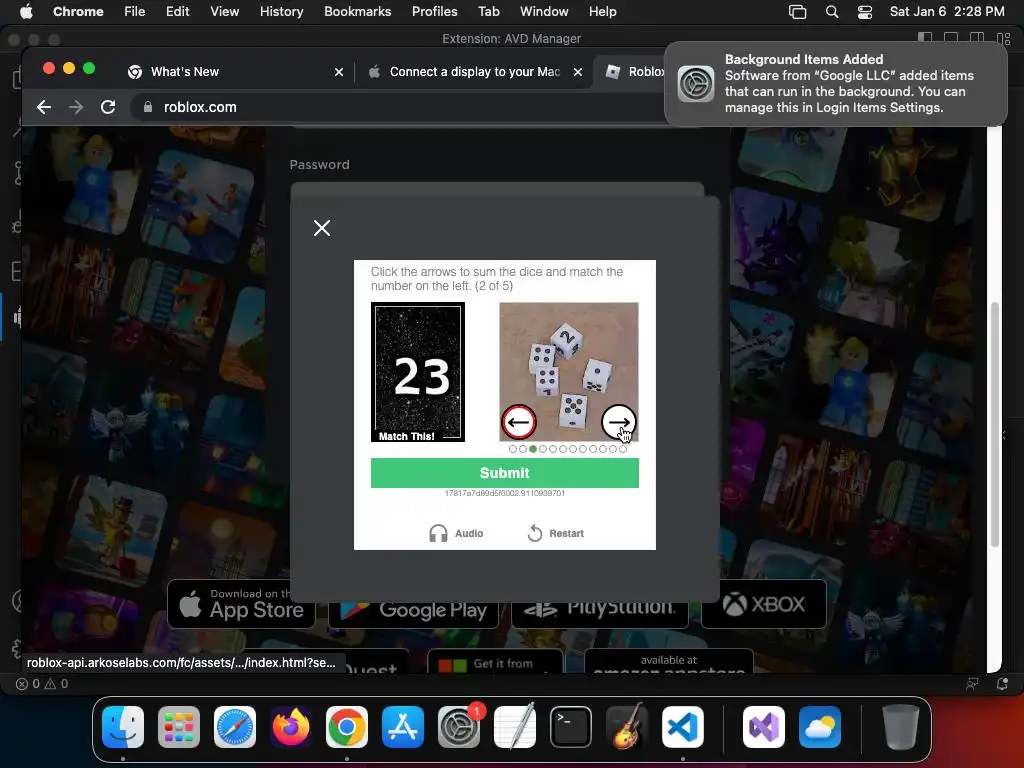Viewport: 1024px width, 768px height.
Task: Go back in Chrome
Action: pos(44,107)
